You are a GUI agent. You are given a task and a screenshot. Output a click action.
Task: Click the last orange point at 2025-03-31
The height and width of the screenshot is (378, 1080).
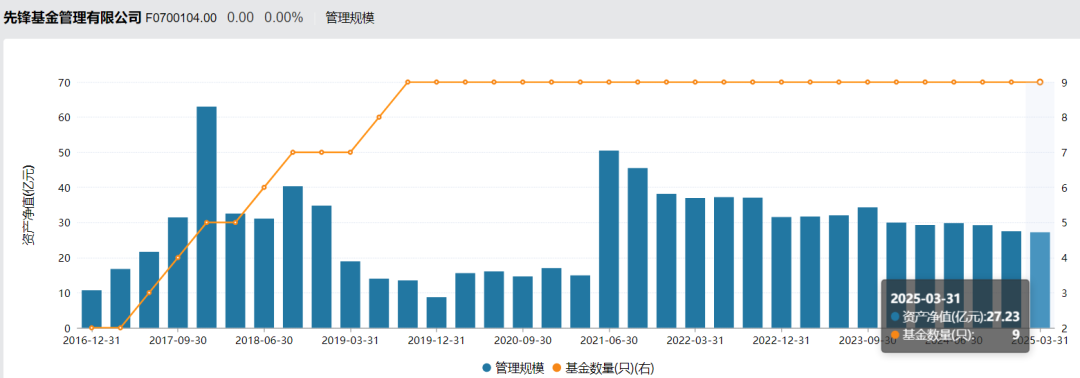click(x=1040, y=82)
